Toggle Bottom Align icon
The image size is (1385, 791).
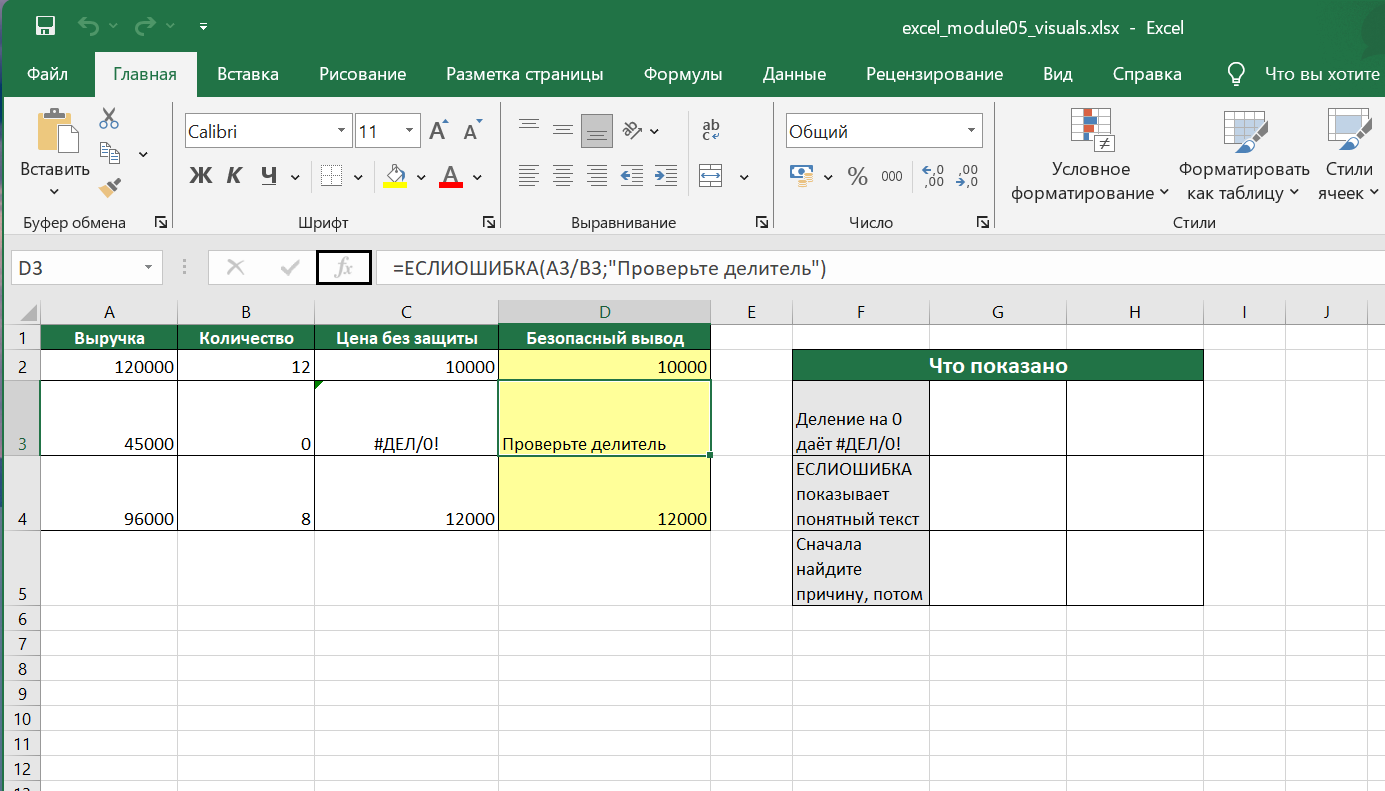pyautogui.click(x=597, y=129)
